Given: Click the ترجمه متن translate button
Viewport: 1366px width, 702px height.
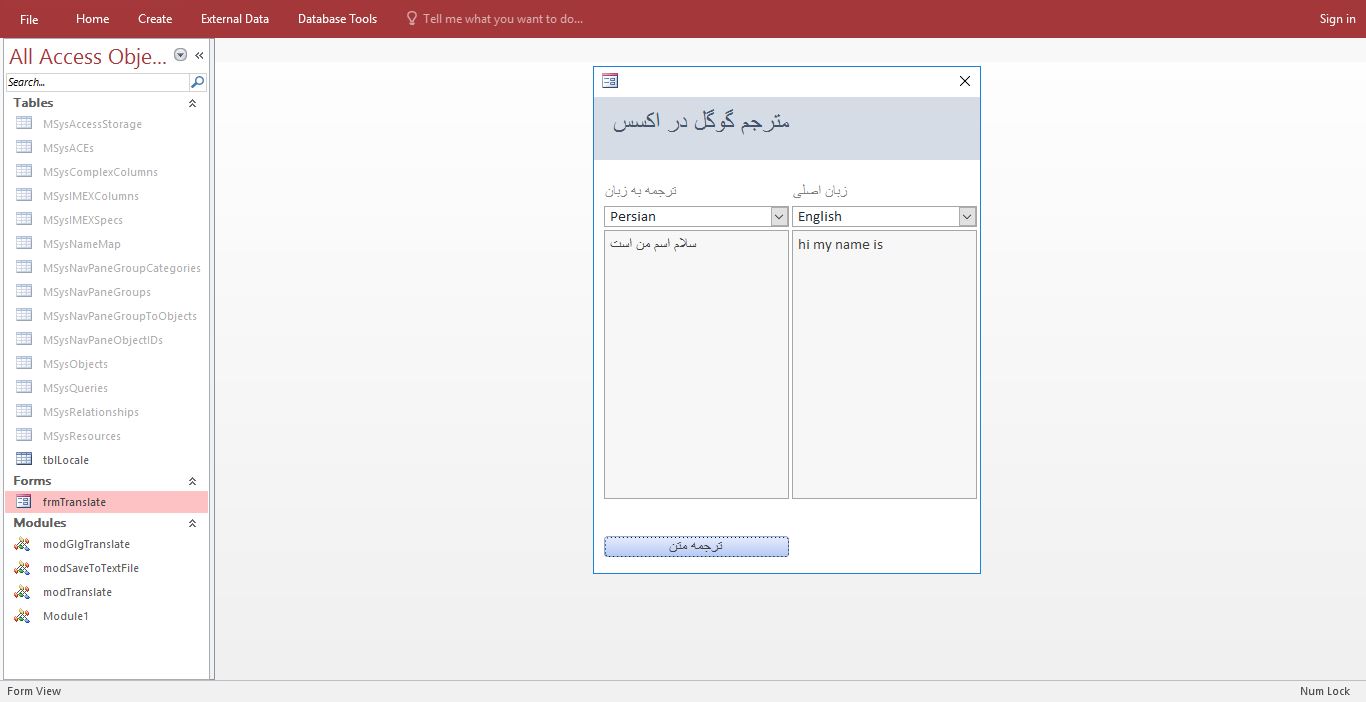Looking at the screenshot, I should [x=696, y=546].
